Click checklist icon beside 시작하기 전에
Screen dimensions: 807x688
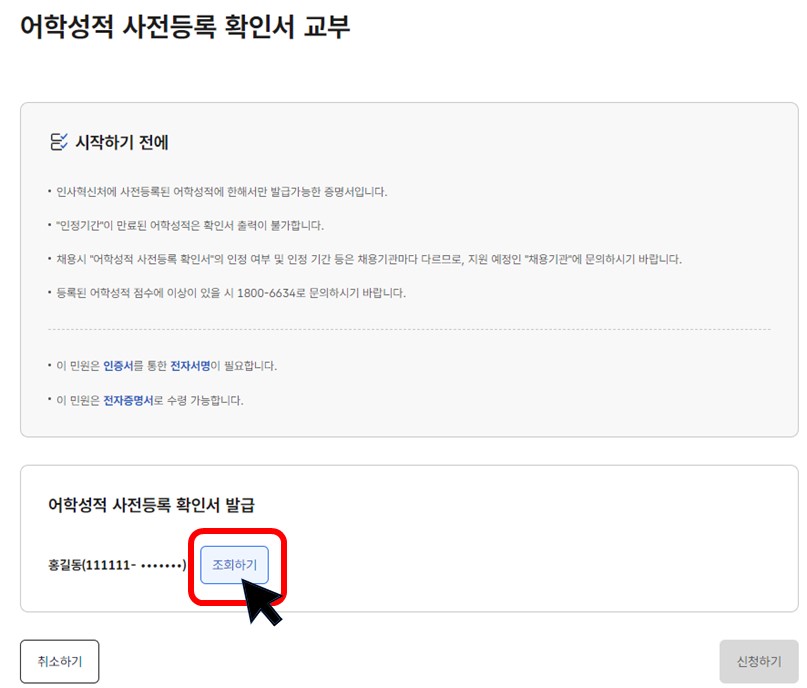click(58, 142)
